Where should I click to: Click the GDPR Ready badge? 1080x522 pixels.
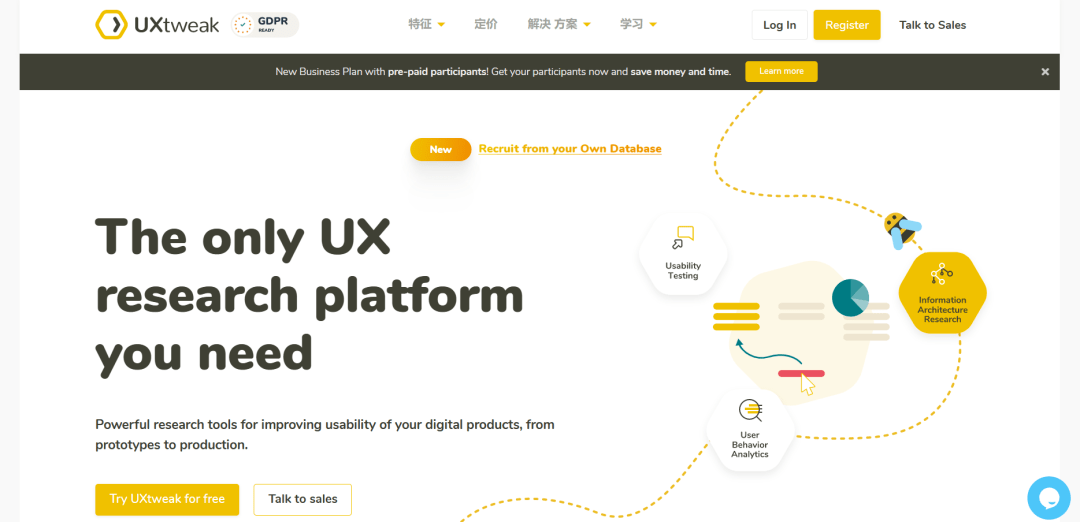click(x=265, y=25)
